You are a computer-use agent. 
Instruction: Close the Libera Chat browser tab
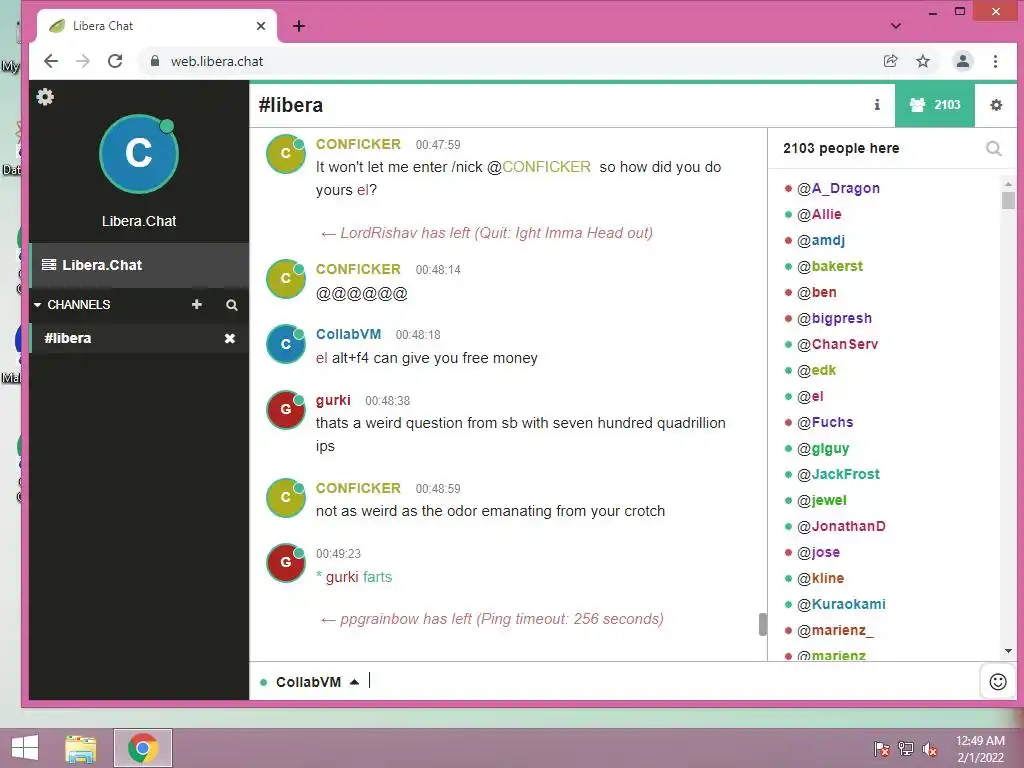click(261, 26)
